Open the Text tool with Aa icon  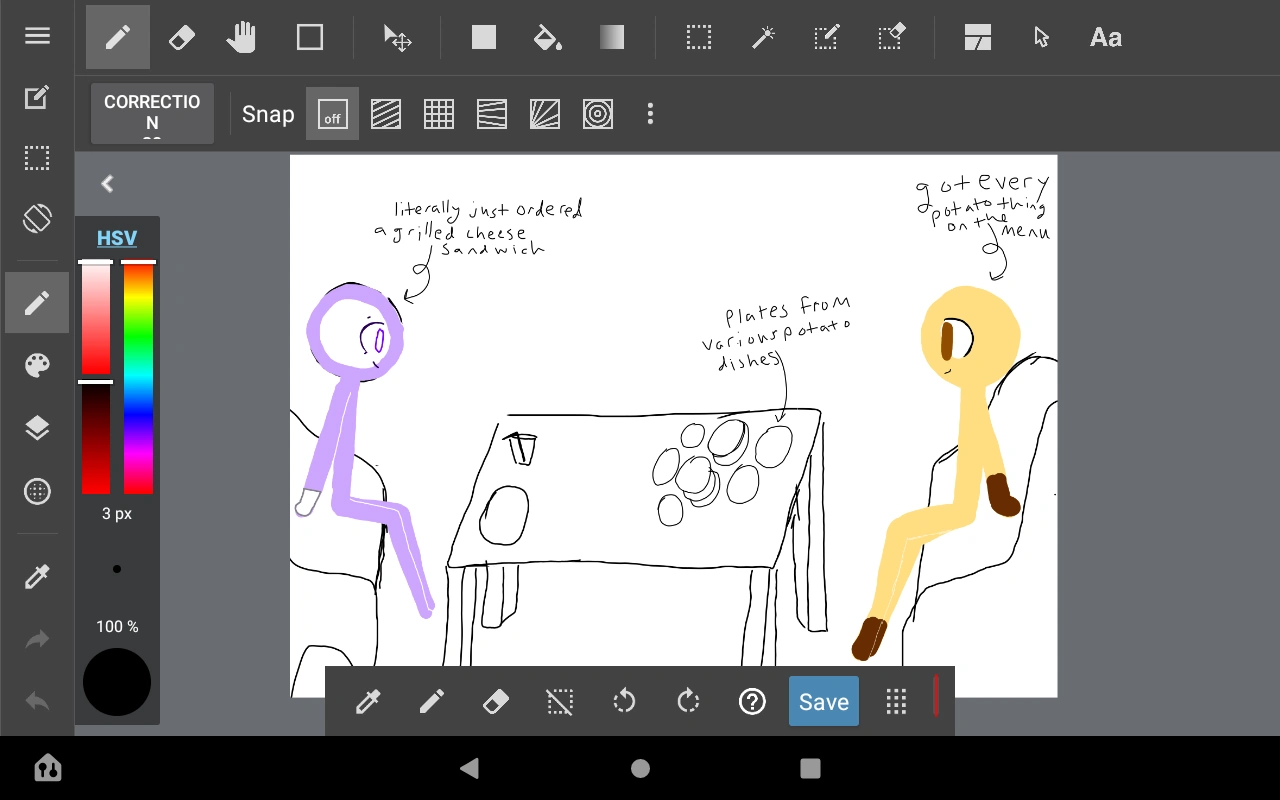coord(1105,37)
